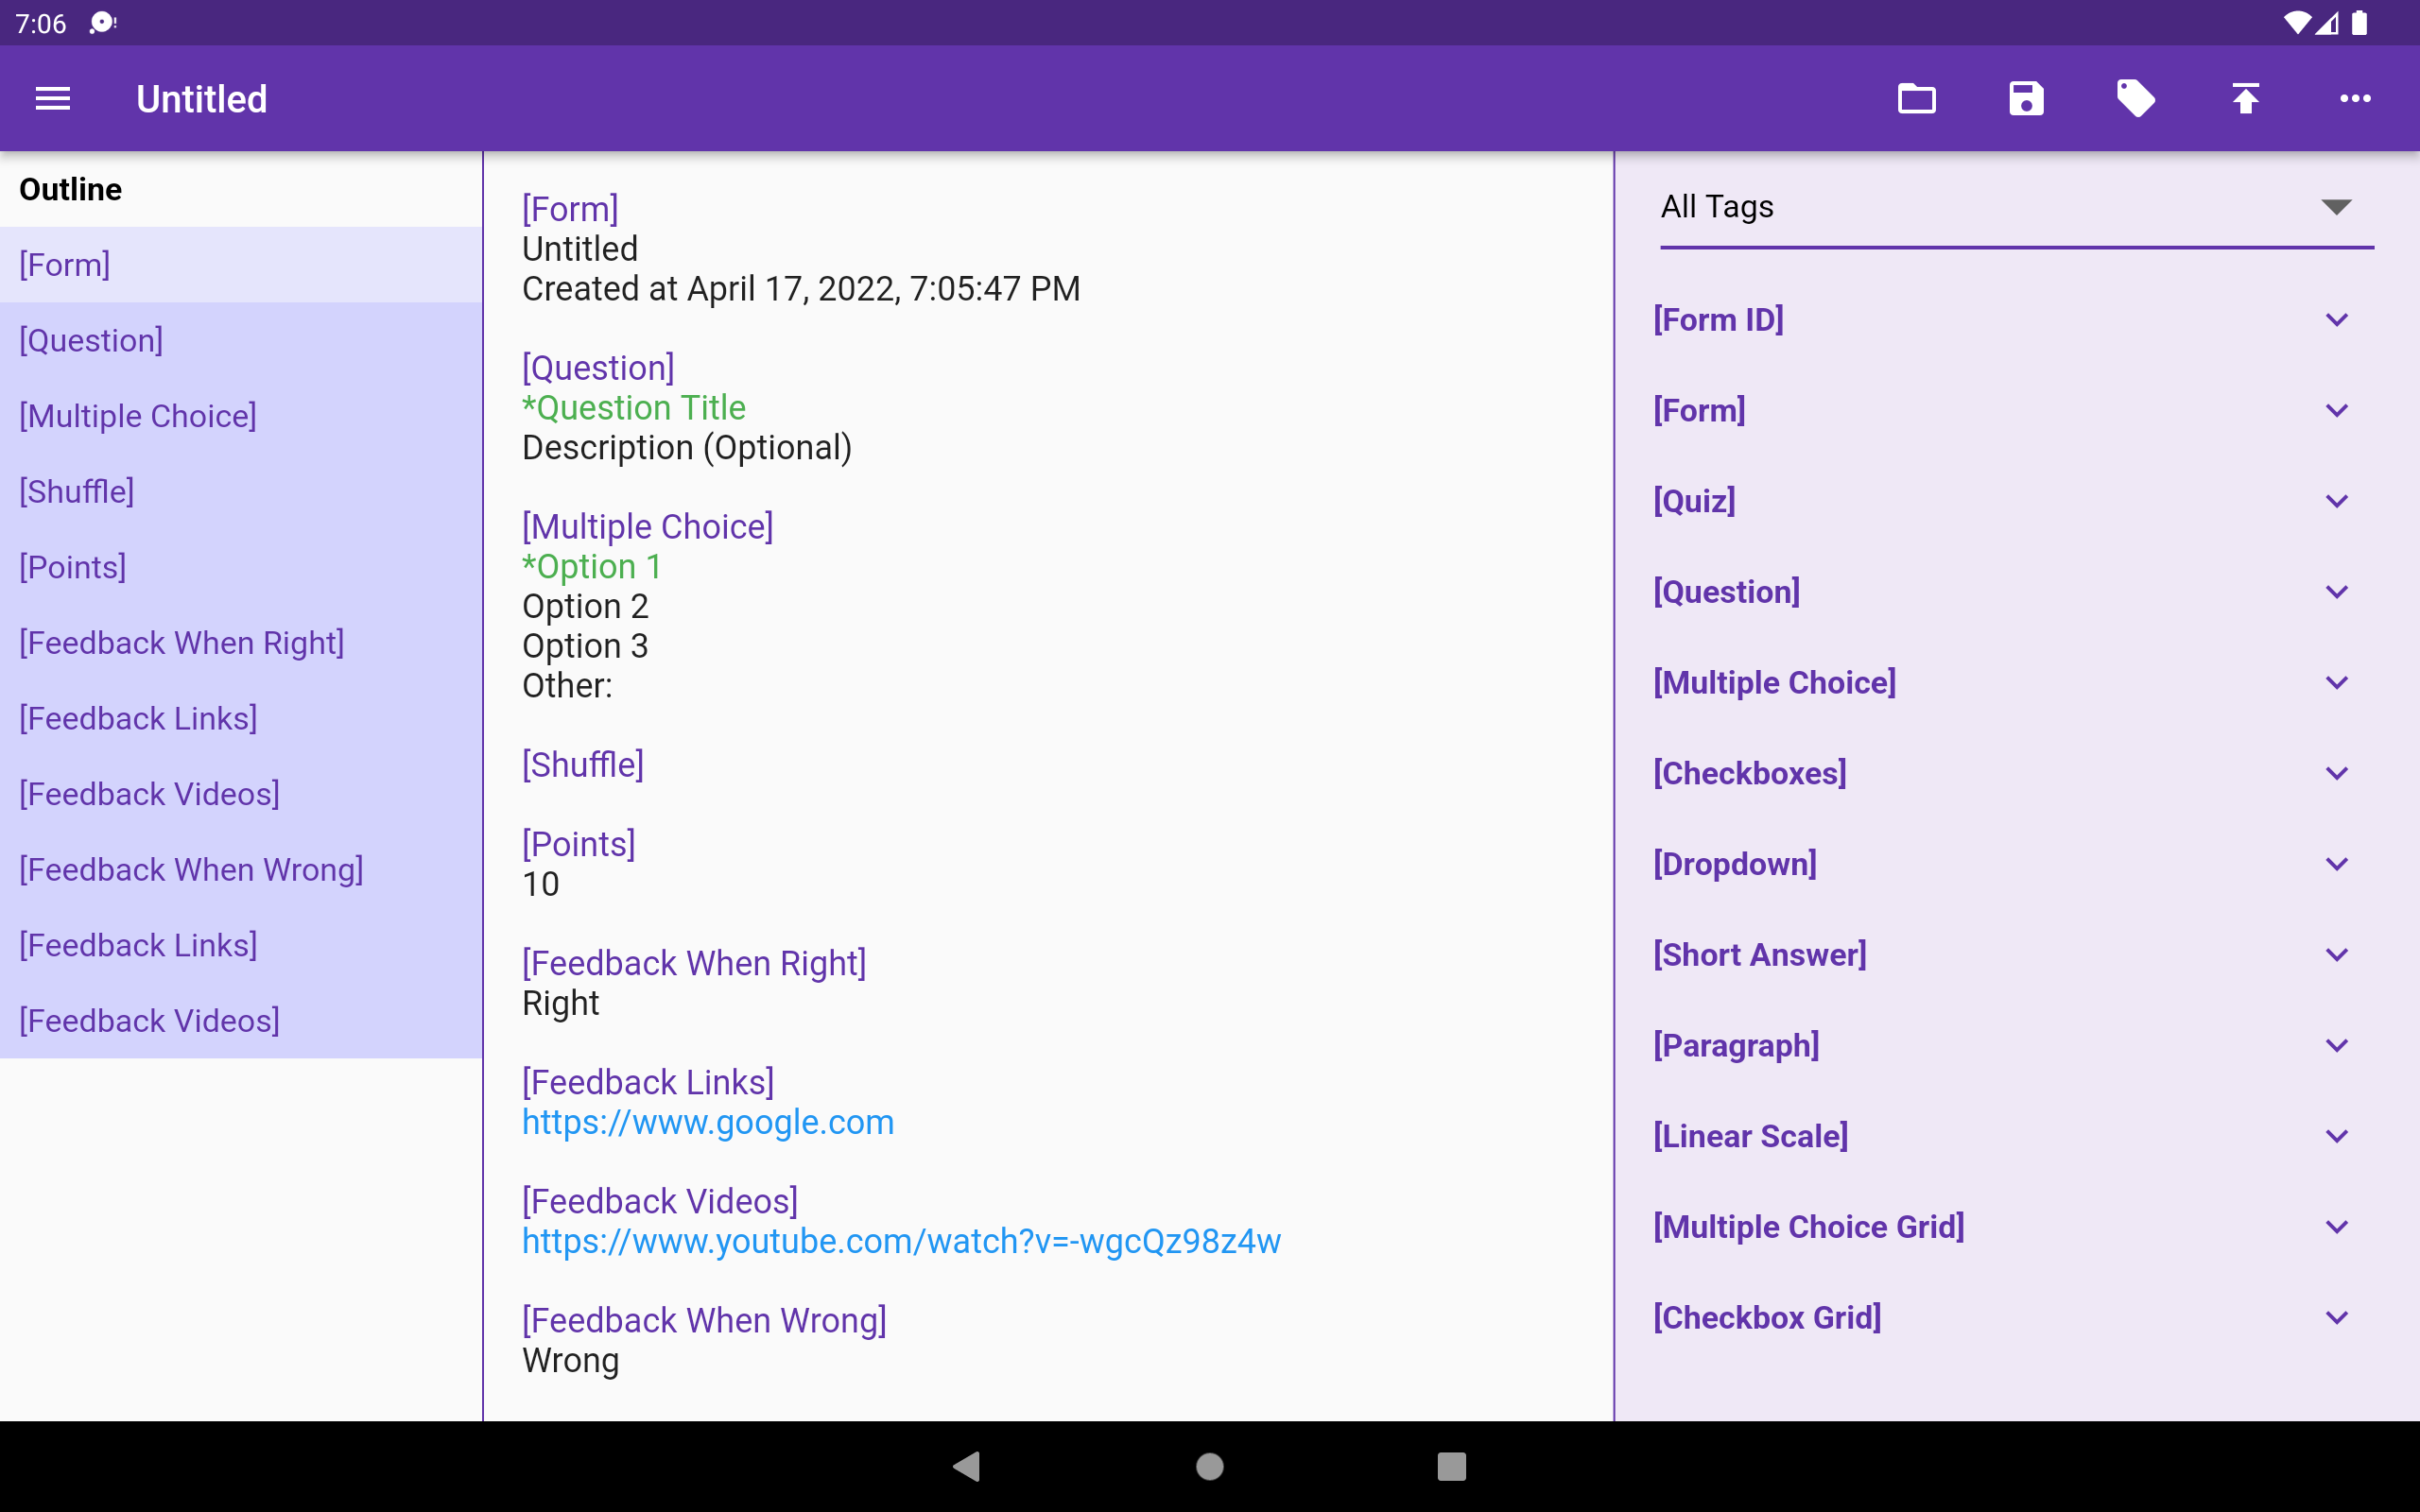The image size is (2420, 1512).
Task: Tap the Android back navigation button
Action: 967,1466
